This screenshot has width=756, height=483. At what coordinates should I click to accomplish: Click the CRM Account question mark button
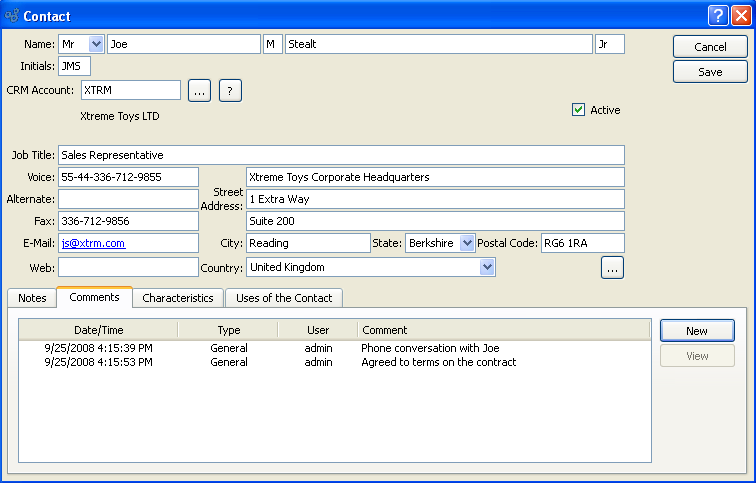(230, 91)
